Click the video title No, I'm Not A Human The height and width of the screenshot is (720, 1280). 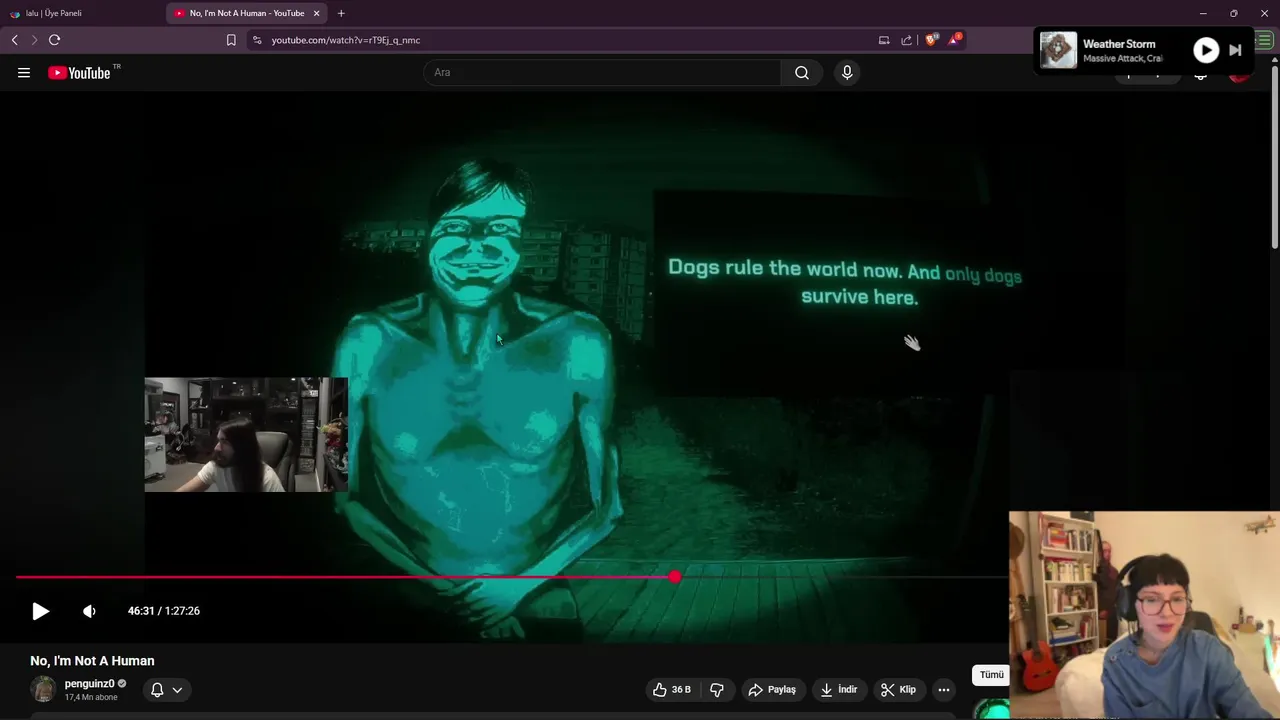click(x=92, y=661)
